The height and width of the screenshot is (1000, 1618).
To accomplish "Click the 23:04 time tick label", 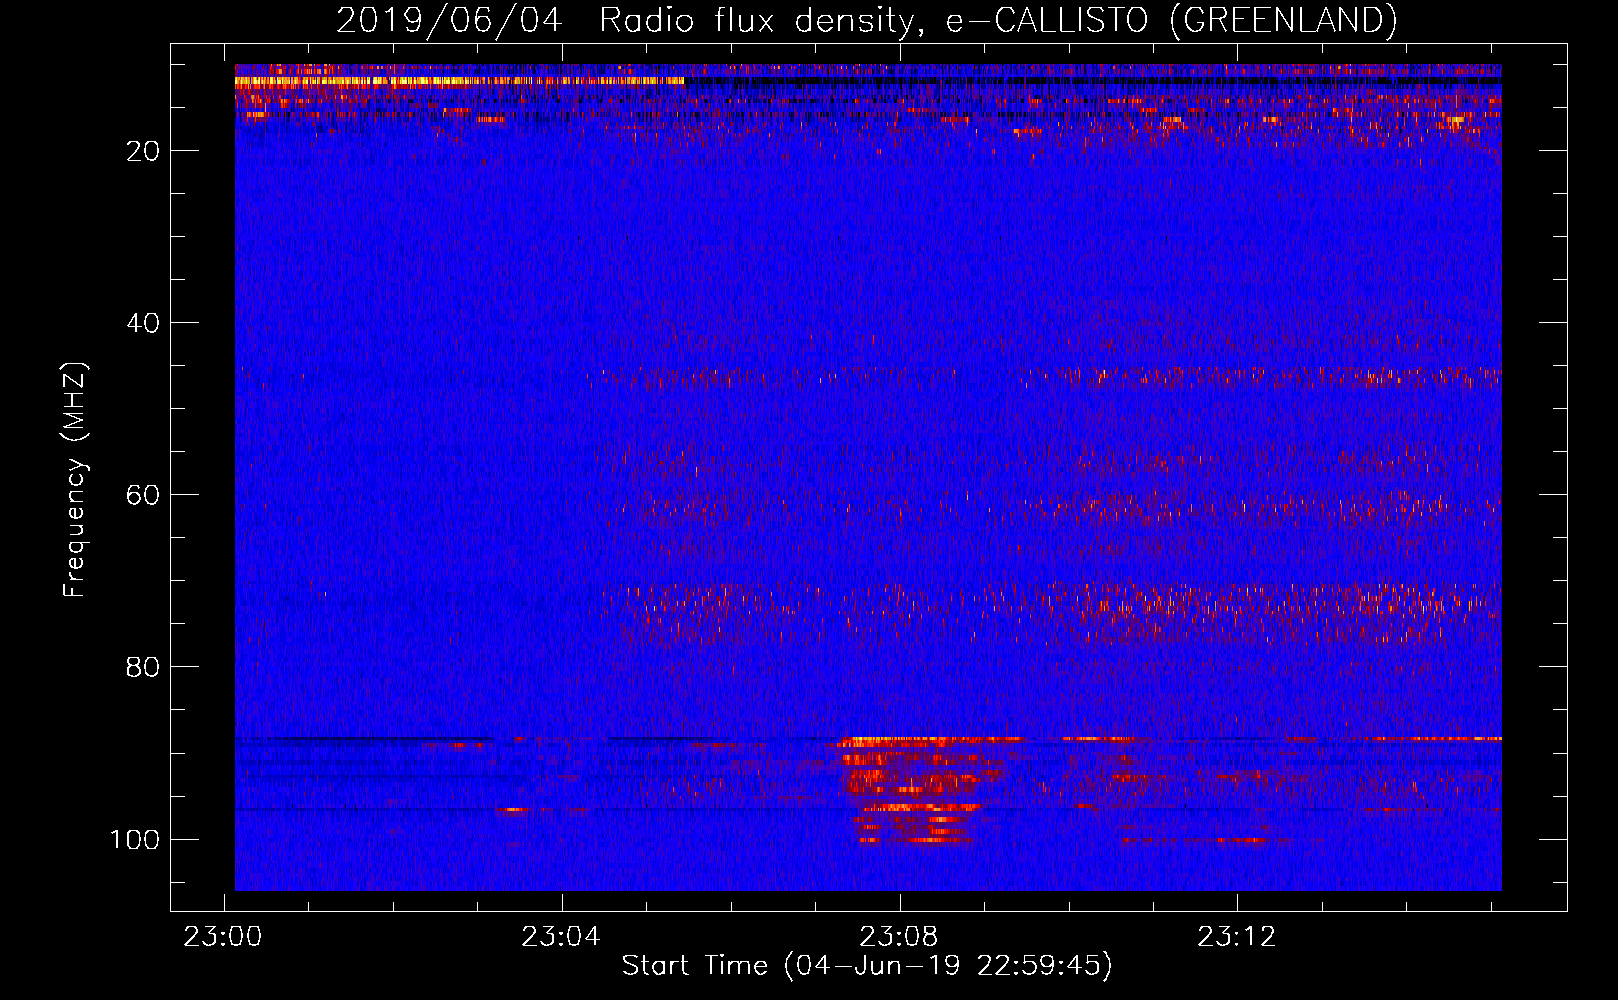I will [x=561, y=937].
